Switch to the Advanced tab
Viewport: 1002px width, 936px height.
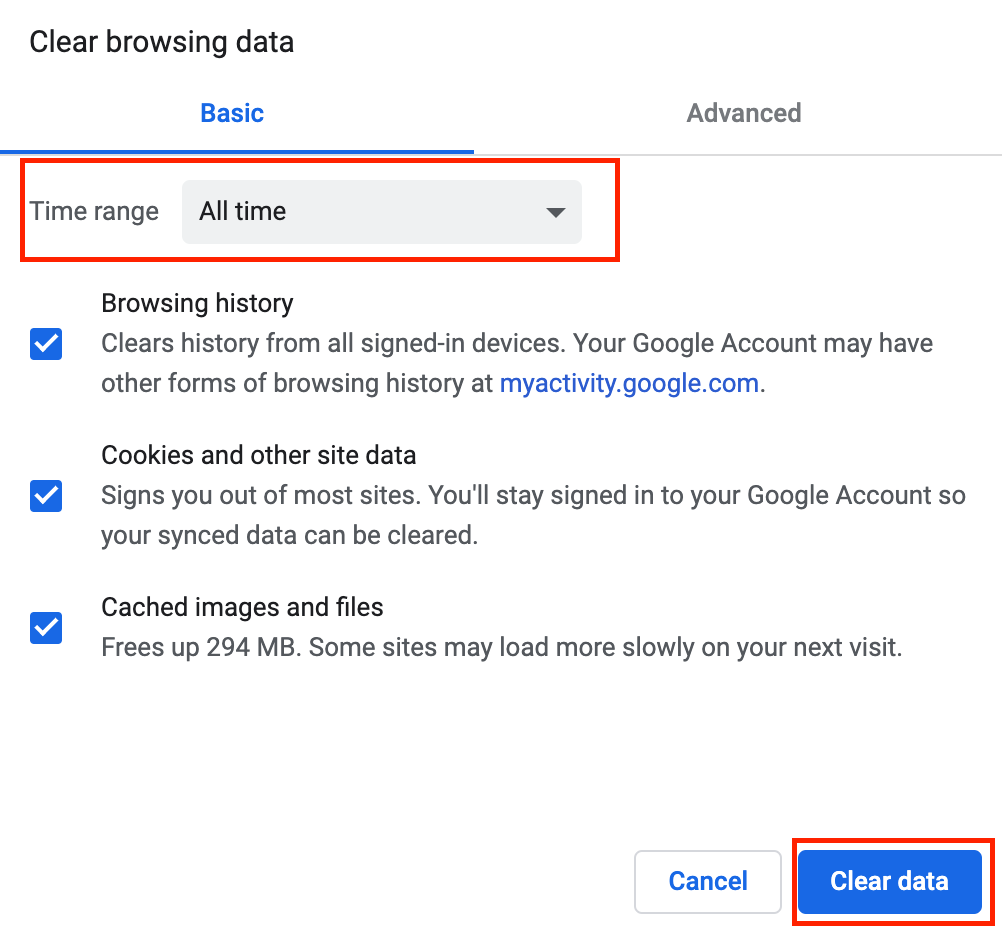tap(743, 113)
